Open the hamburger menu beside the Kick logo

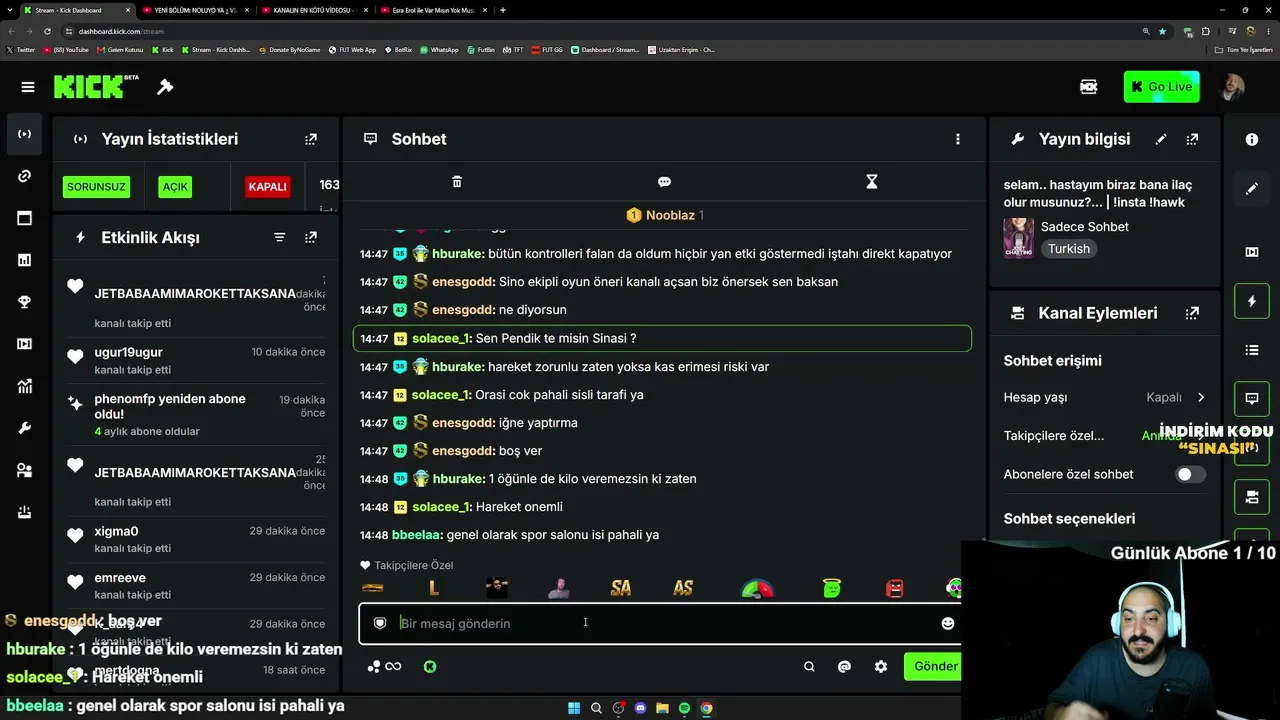tap(28, 87)
